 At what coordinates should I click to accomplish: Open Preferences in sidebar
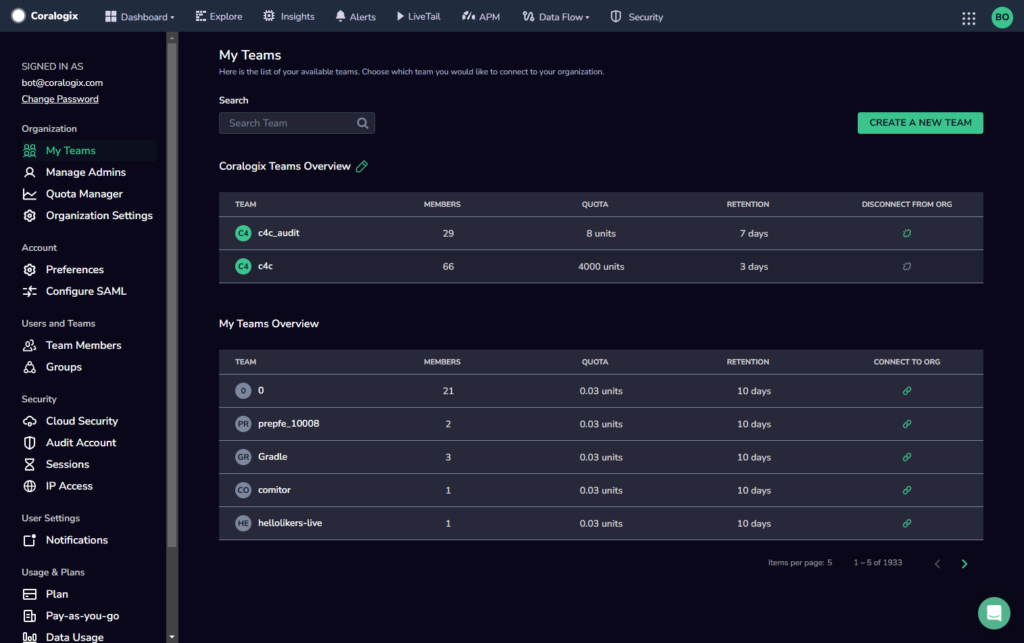point(63,270)
